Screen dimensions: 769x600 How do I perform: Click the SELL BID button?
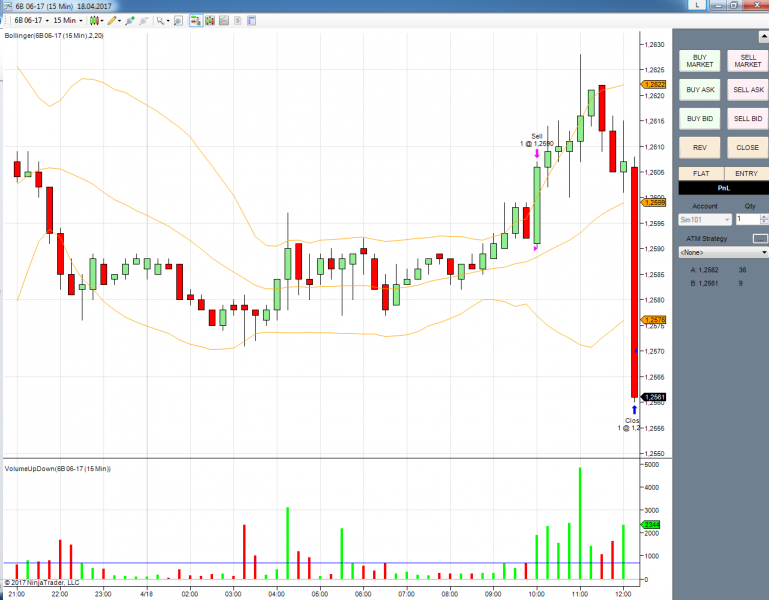pyautogui.click(x=747, y=119)
